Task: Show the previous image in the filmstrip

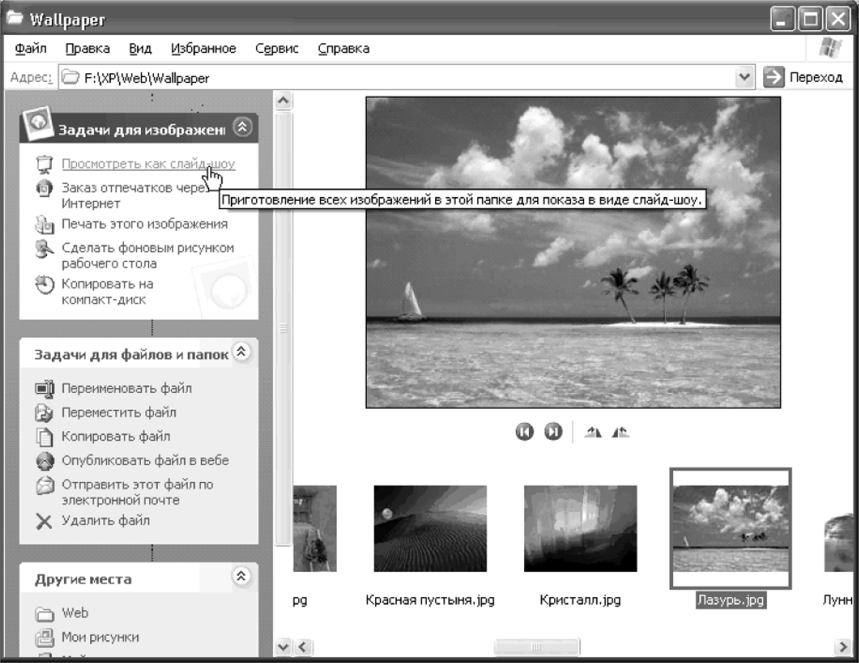Action: pos(524,432)
